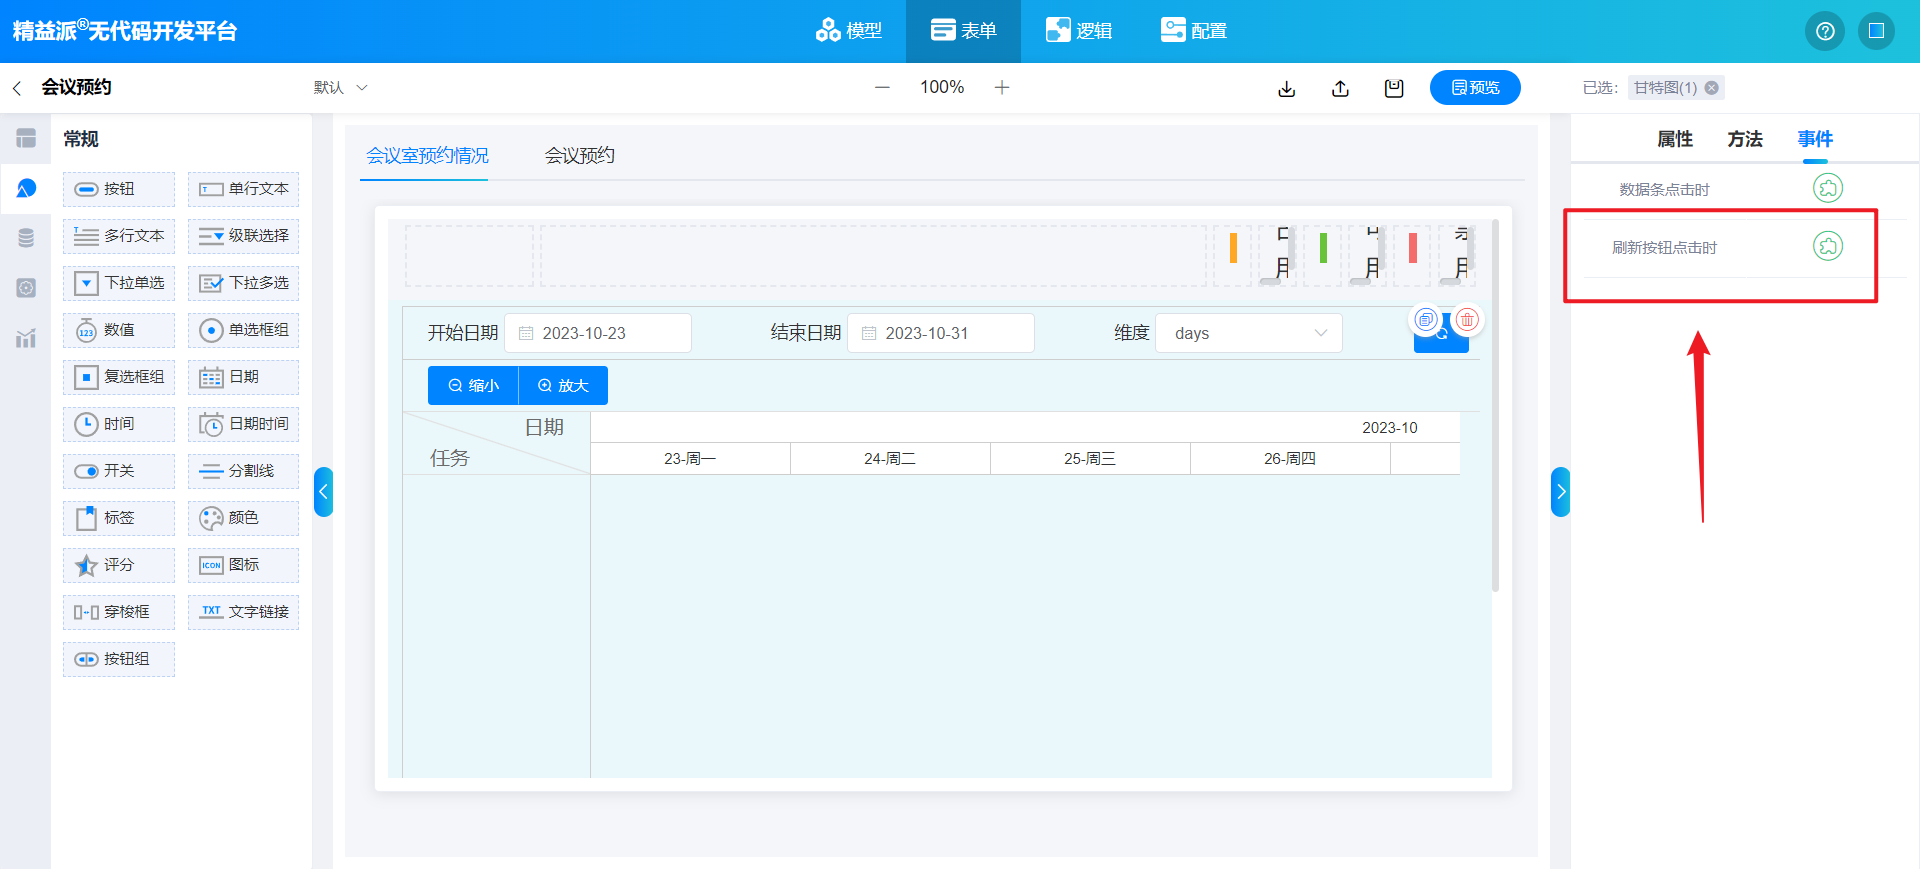
Task: Select the regular components sidebar icon
Action: point(26,188)
